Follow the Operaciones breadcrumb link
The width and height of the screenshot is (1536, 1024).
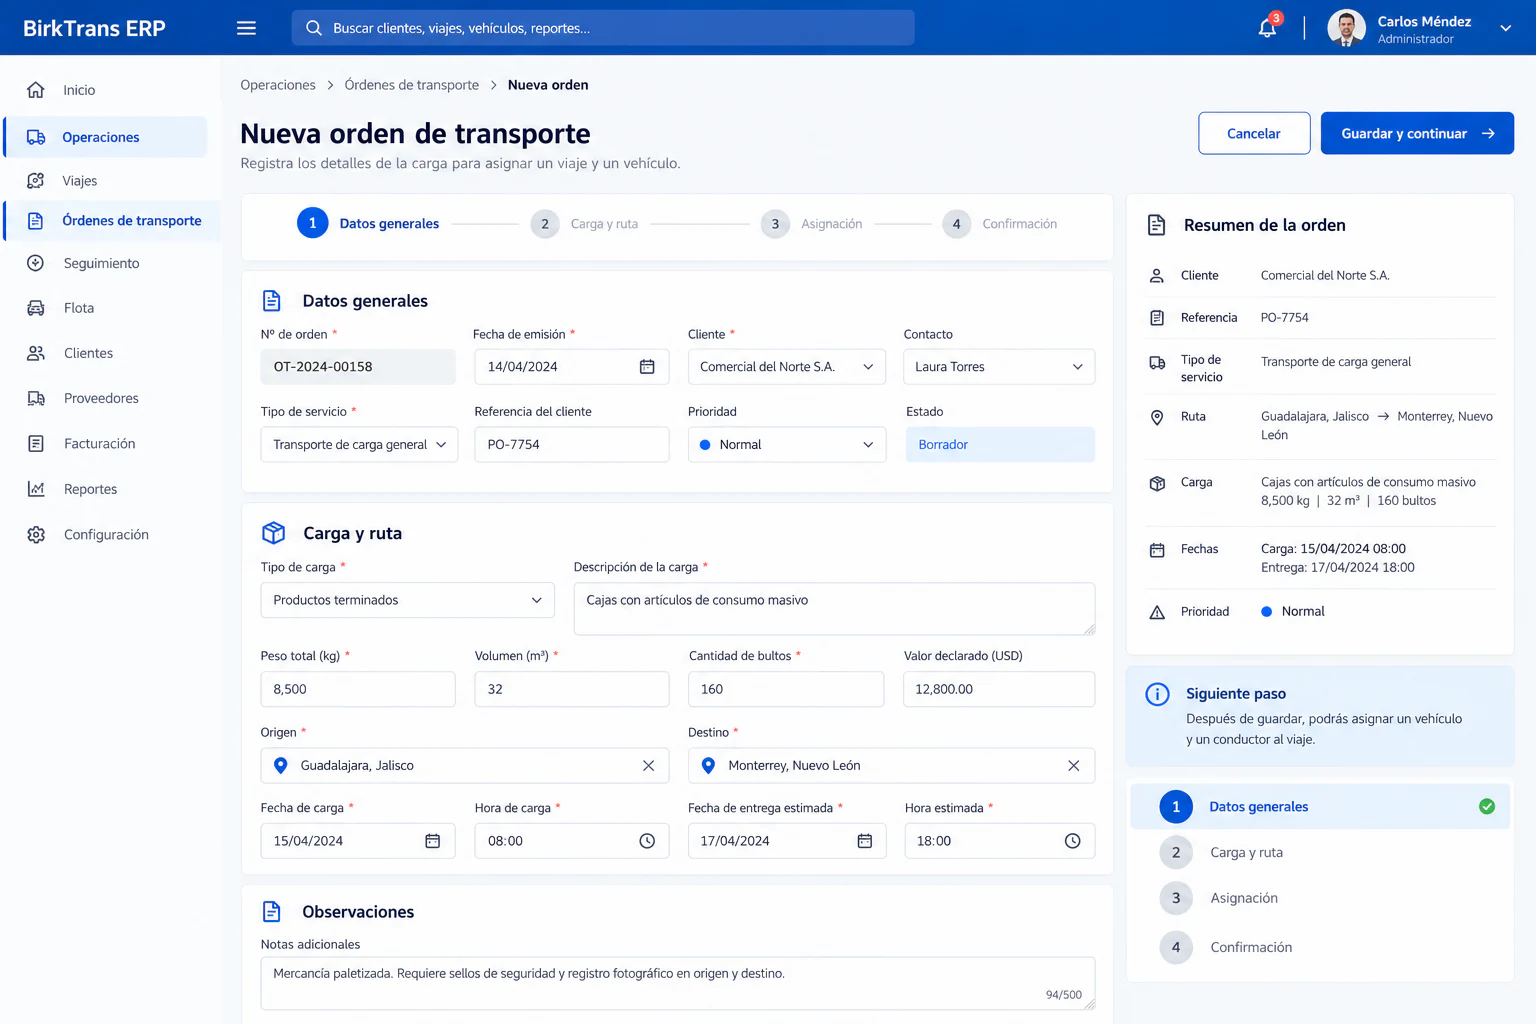coord(278,85)
